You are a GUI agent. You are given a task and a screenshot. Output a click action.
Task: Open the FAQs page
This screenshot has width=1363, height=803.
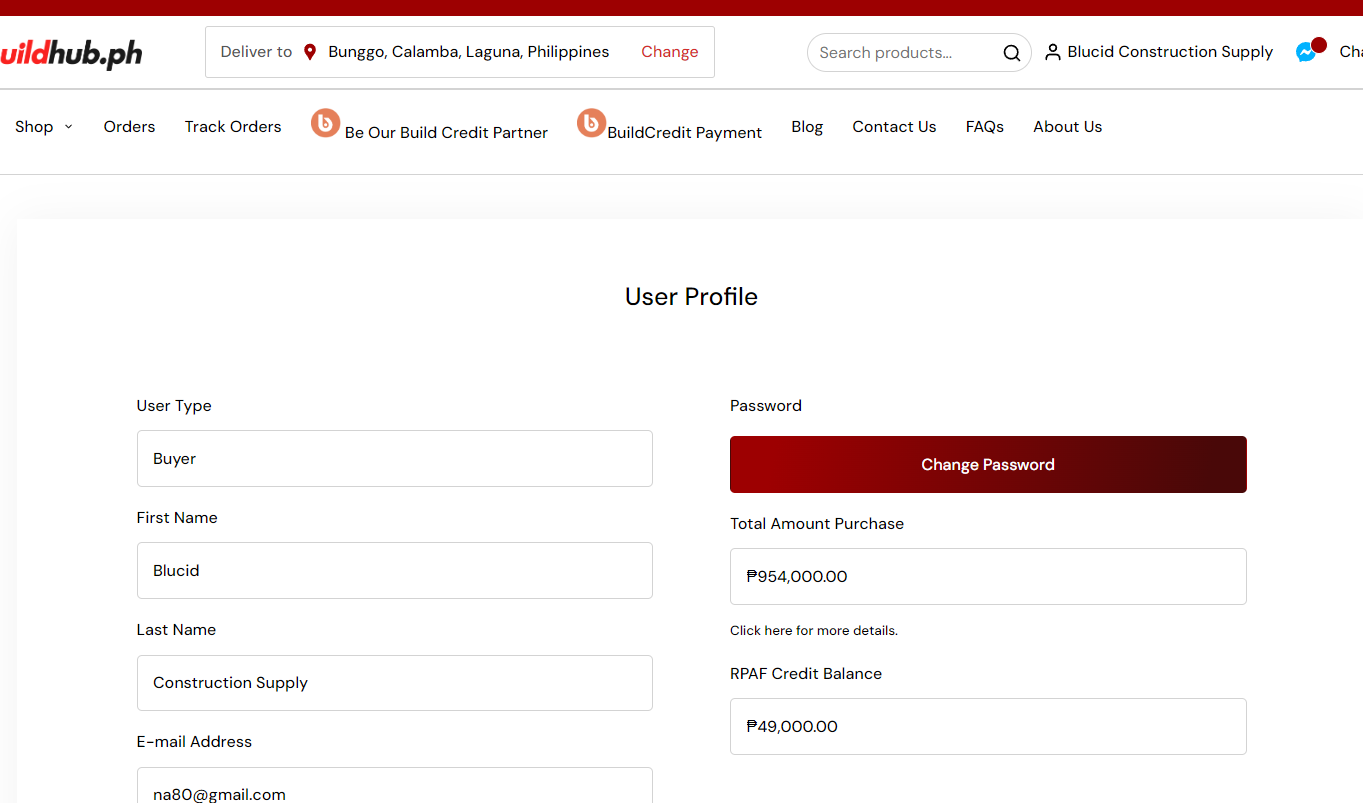(x=984, y=127)
